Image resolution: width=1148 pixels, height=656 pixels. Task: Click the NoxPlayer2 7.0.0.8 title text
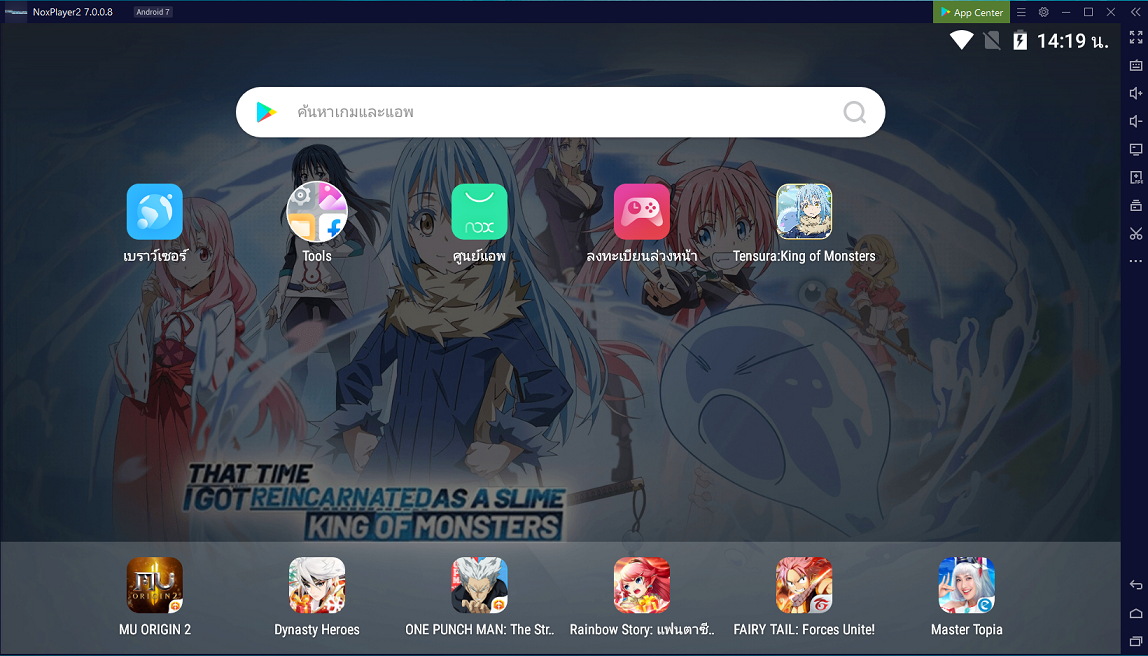tap(72, 12)
